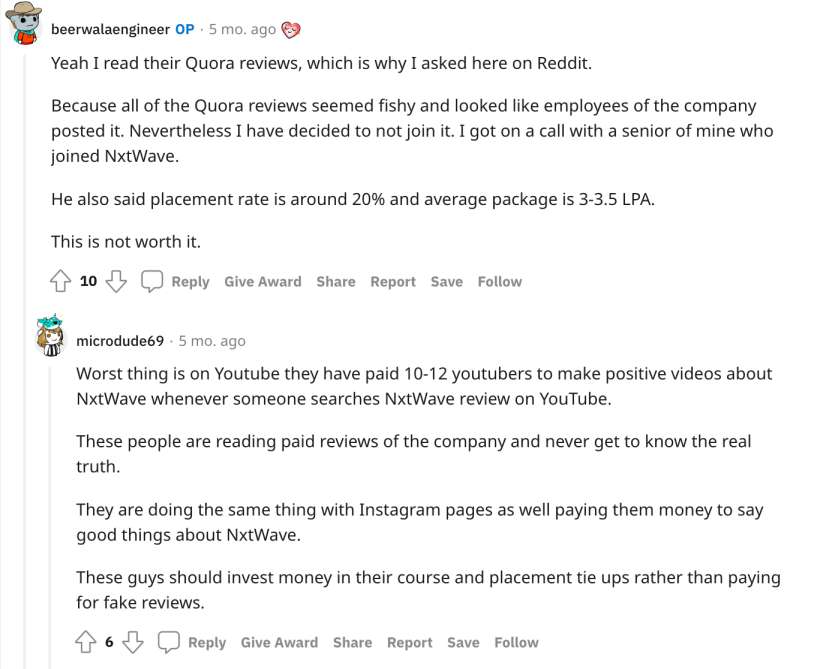
Task: Downvote microdude69's comment
Action: [133, 642]
